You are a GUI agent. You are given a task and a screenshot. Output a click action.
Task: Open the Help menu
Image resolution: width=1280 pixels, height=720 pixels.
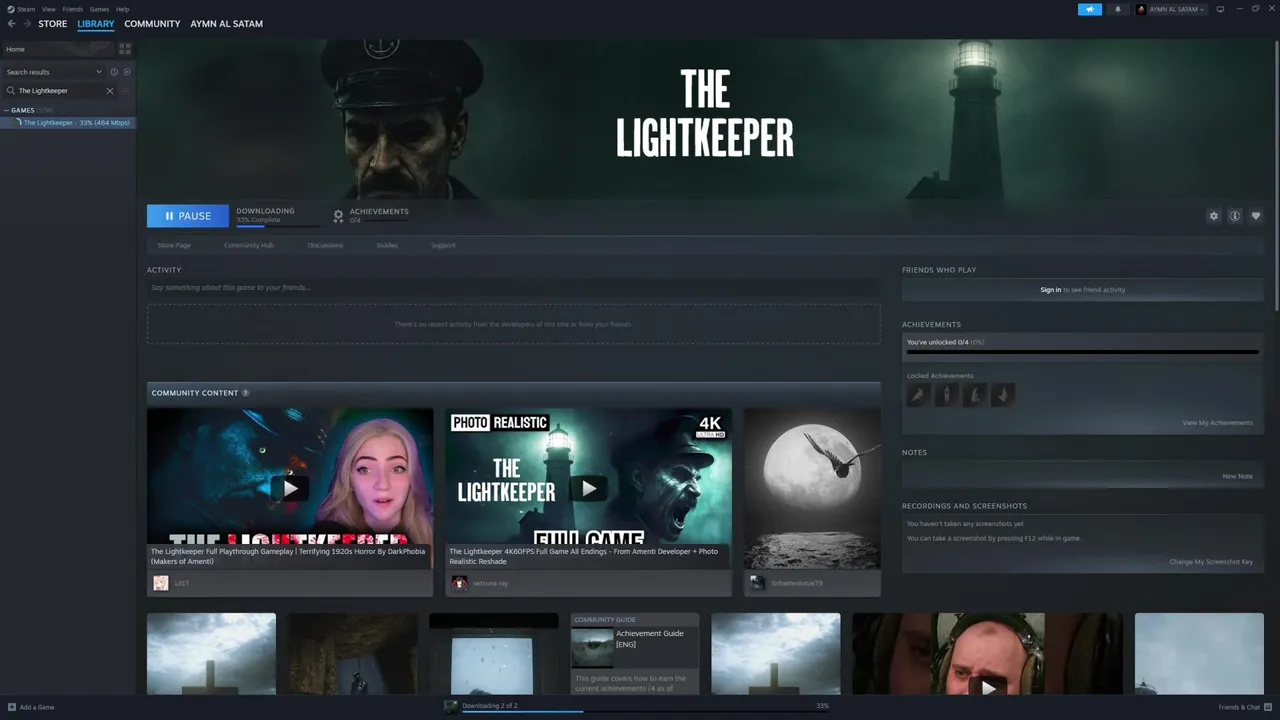click(x=122, y=9)
